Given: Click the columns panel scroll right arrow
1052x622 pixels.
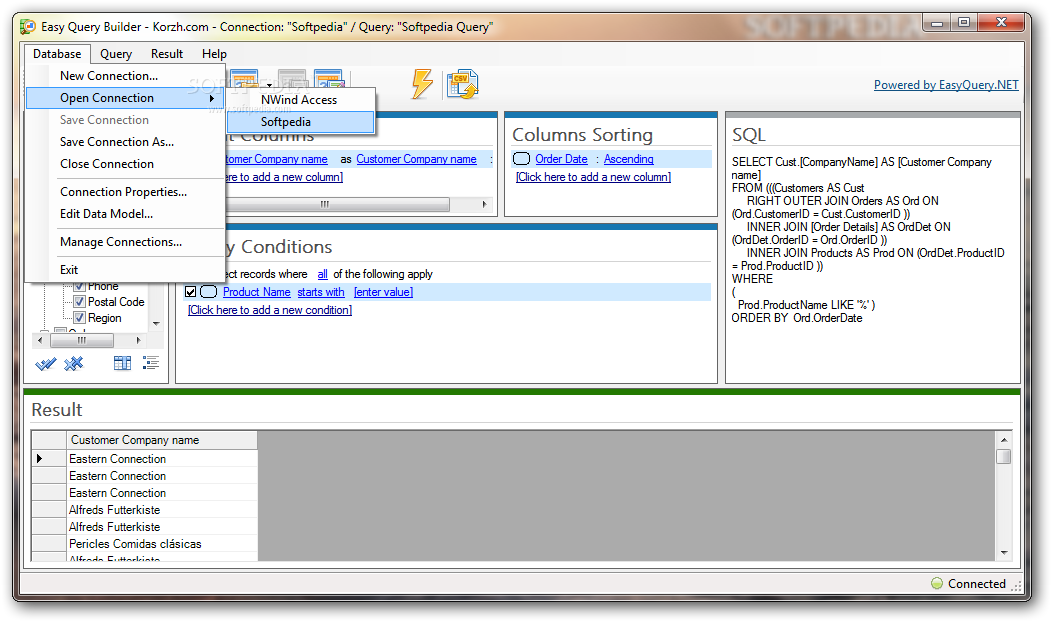Looking at the screenshot, I should 484,204.
